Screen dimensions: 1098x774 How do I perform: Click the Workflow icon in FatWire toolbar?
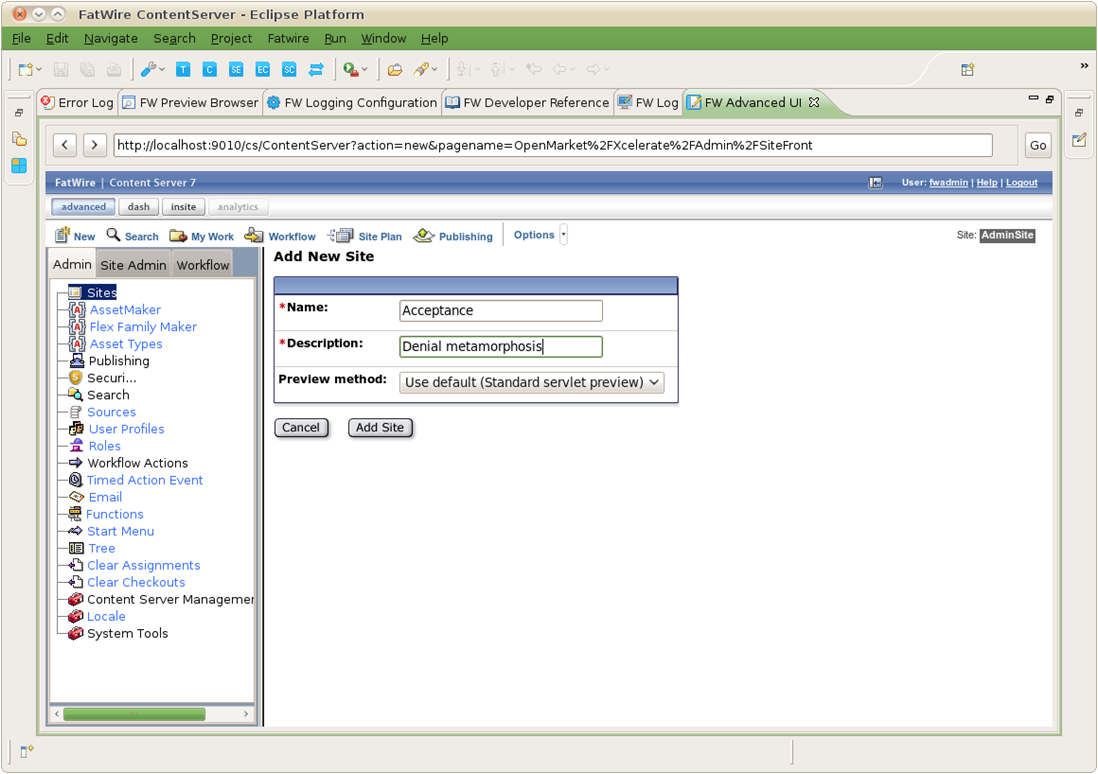(x=253, y=235)
